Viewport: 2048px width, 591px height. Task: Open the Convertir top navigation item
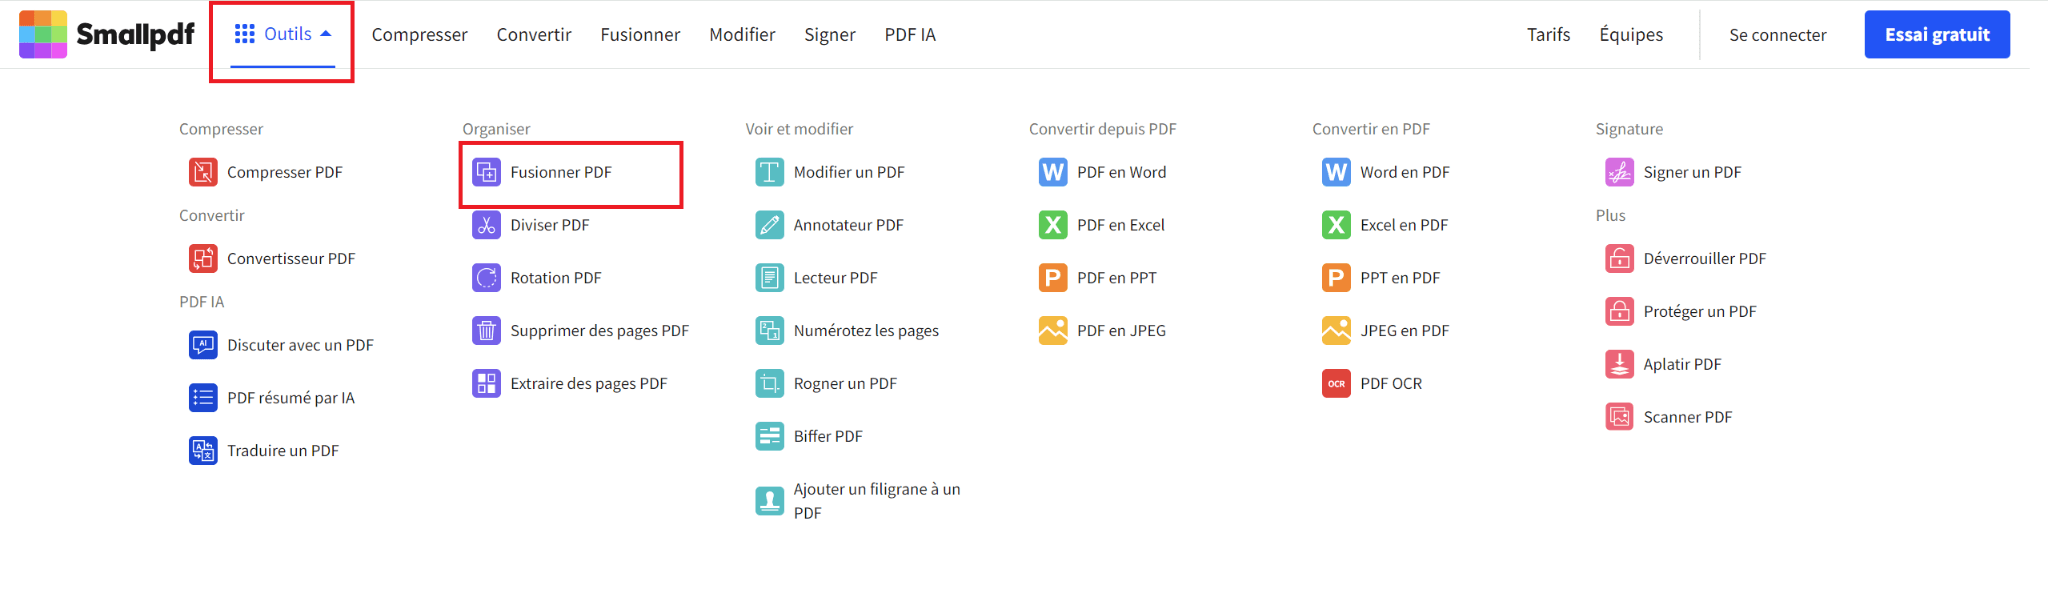pos(534,35)
